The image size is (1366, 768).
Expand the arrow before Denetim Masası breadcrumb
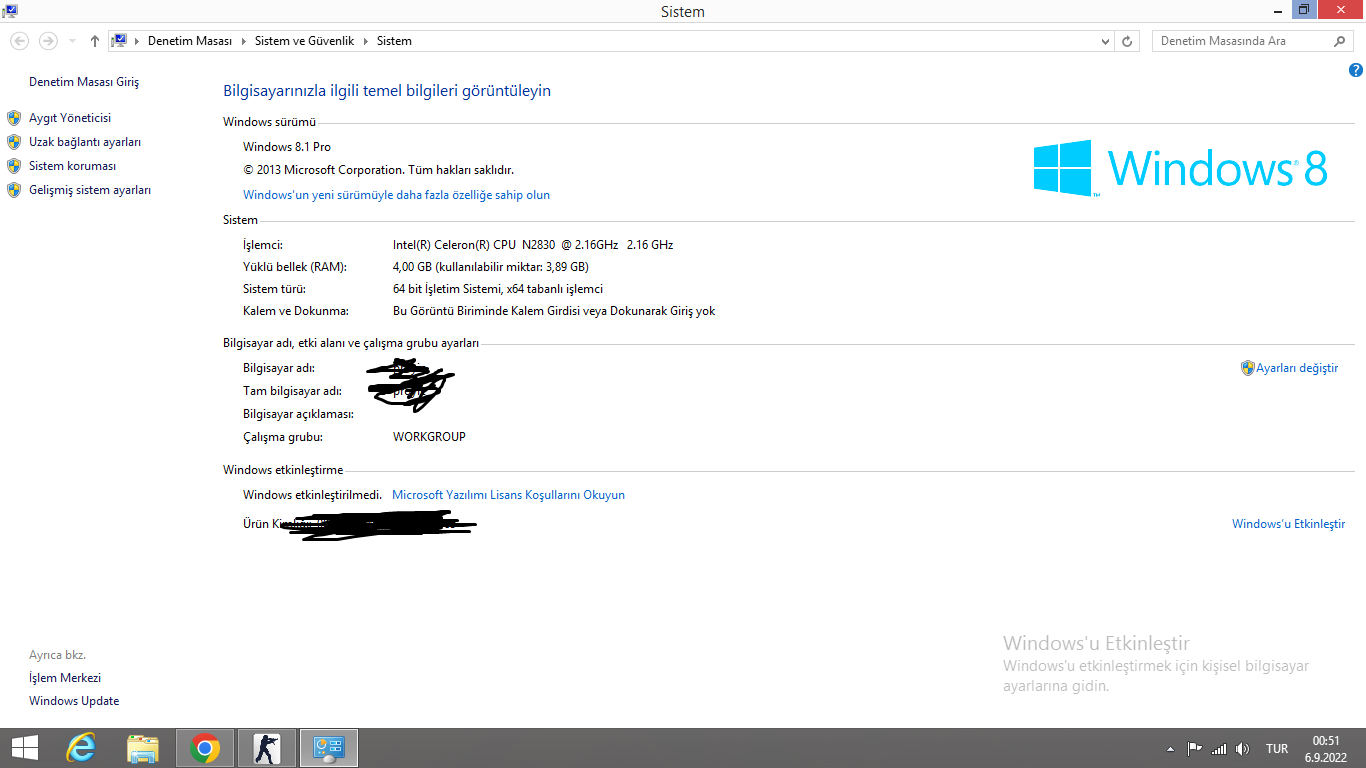coord(137,41)
